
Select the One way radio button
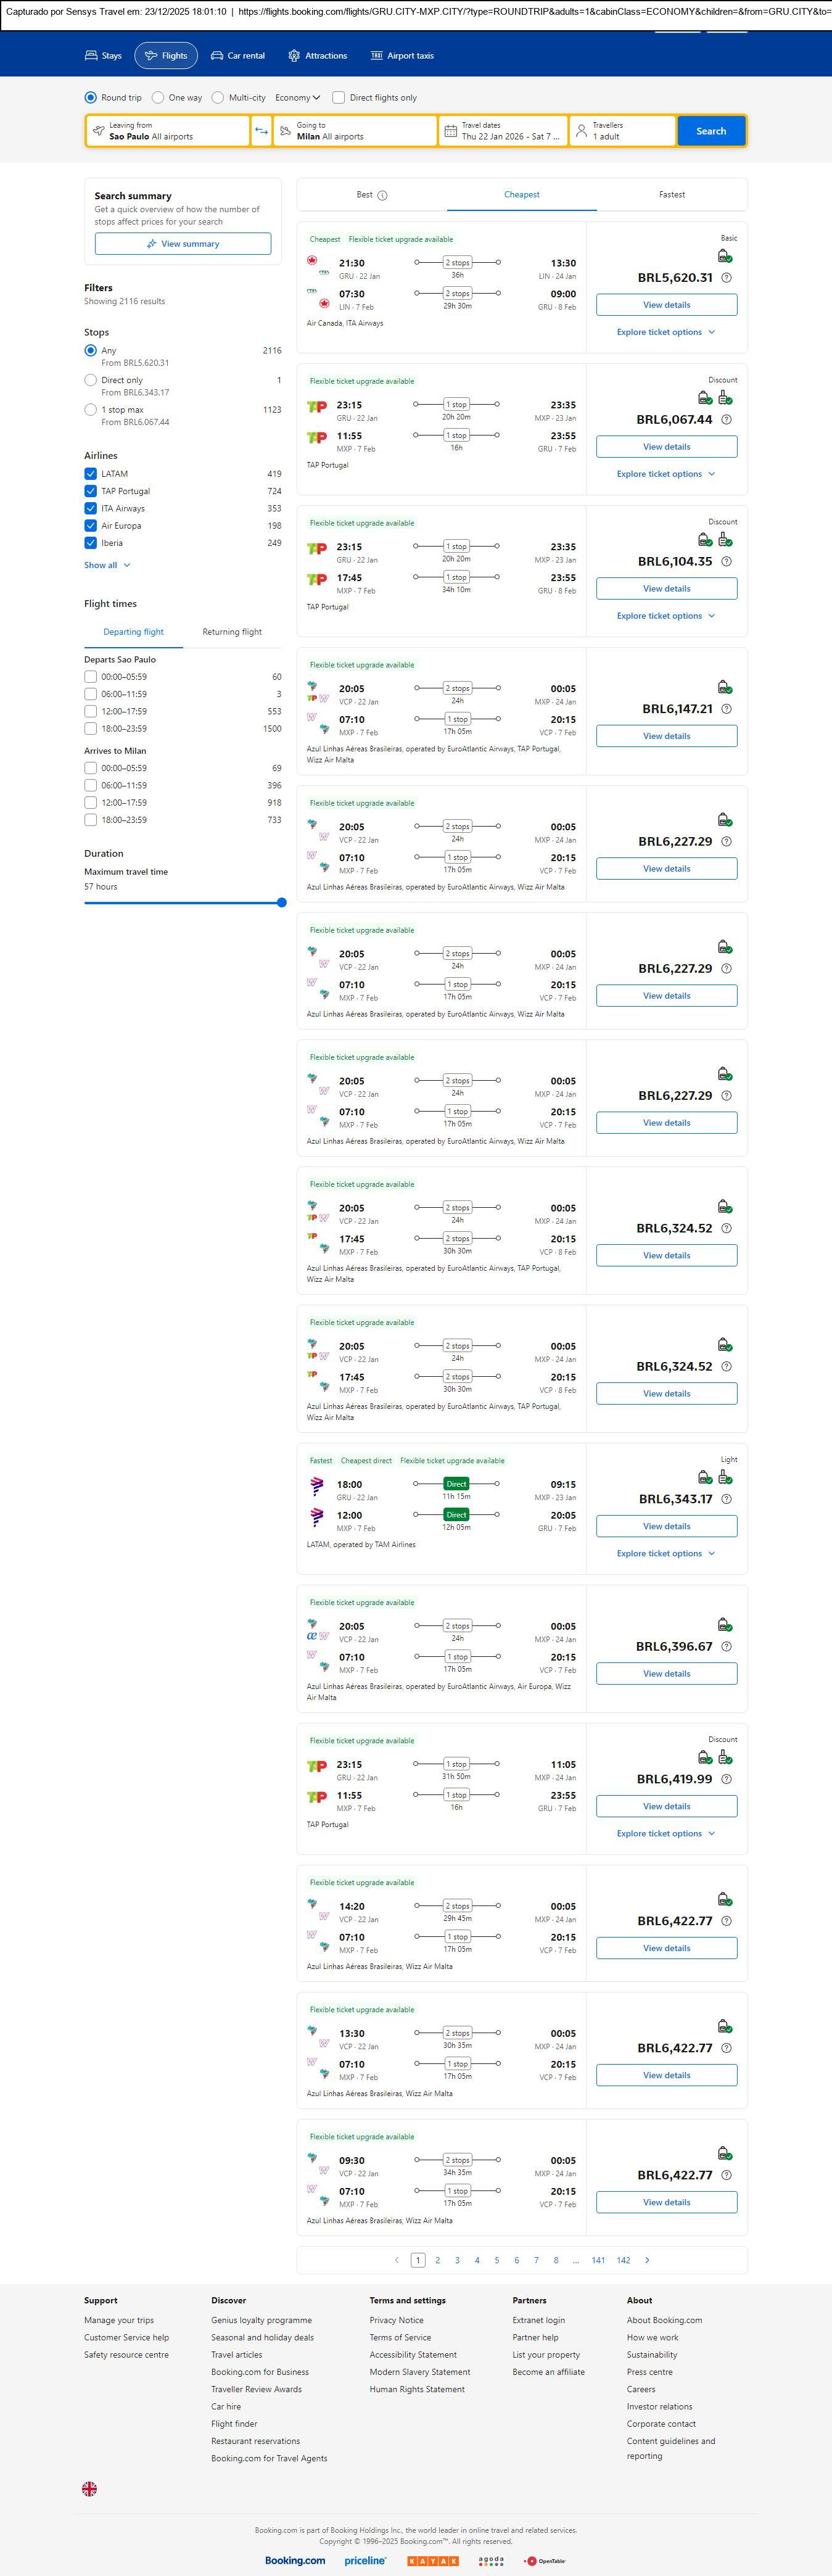[158, 98]
